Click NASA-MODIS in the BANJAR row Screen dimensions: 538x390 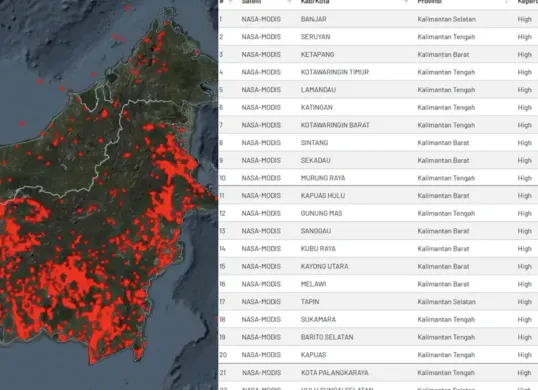[x=261, y=19]
